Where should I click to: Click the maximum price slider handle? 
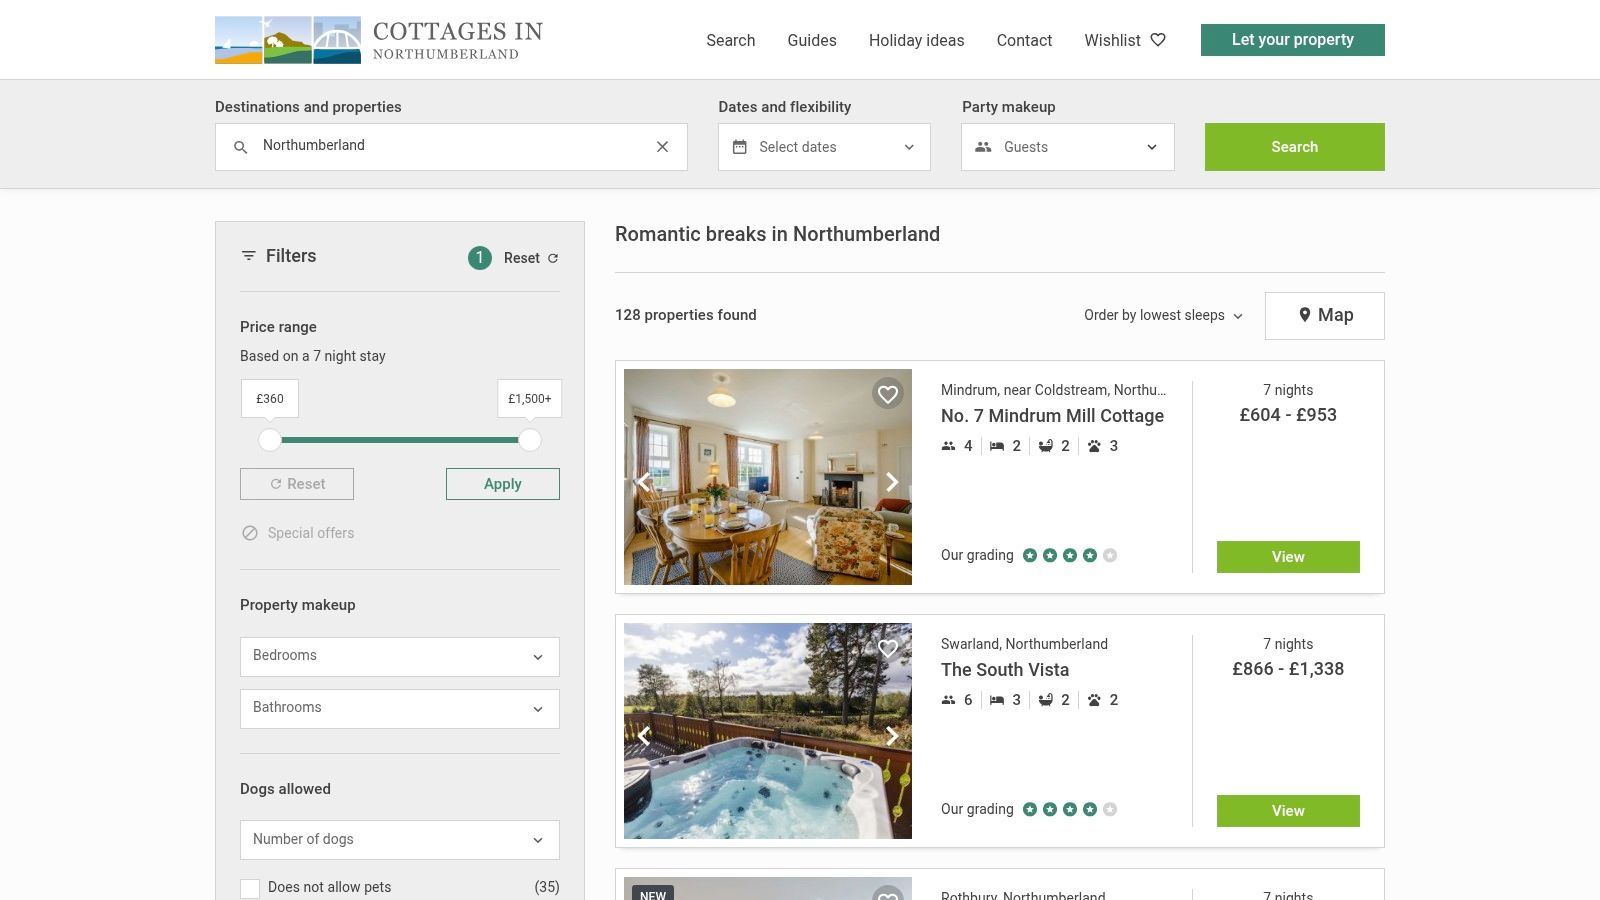530,440
